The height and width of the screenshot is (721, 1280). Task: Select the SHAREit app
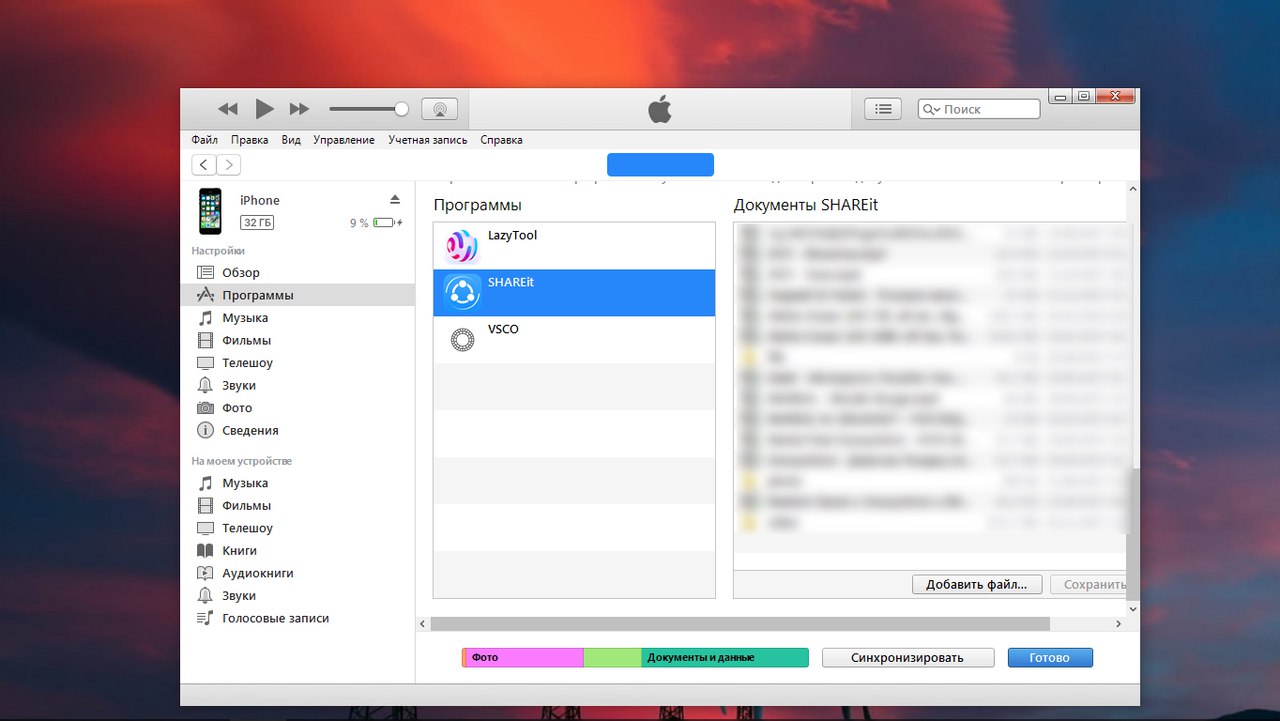tap(574, 293)
